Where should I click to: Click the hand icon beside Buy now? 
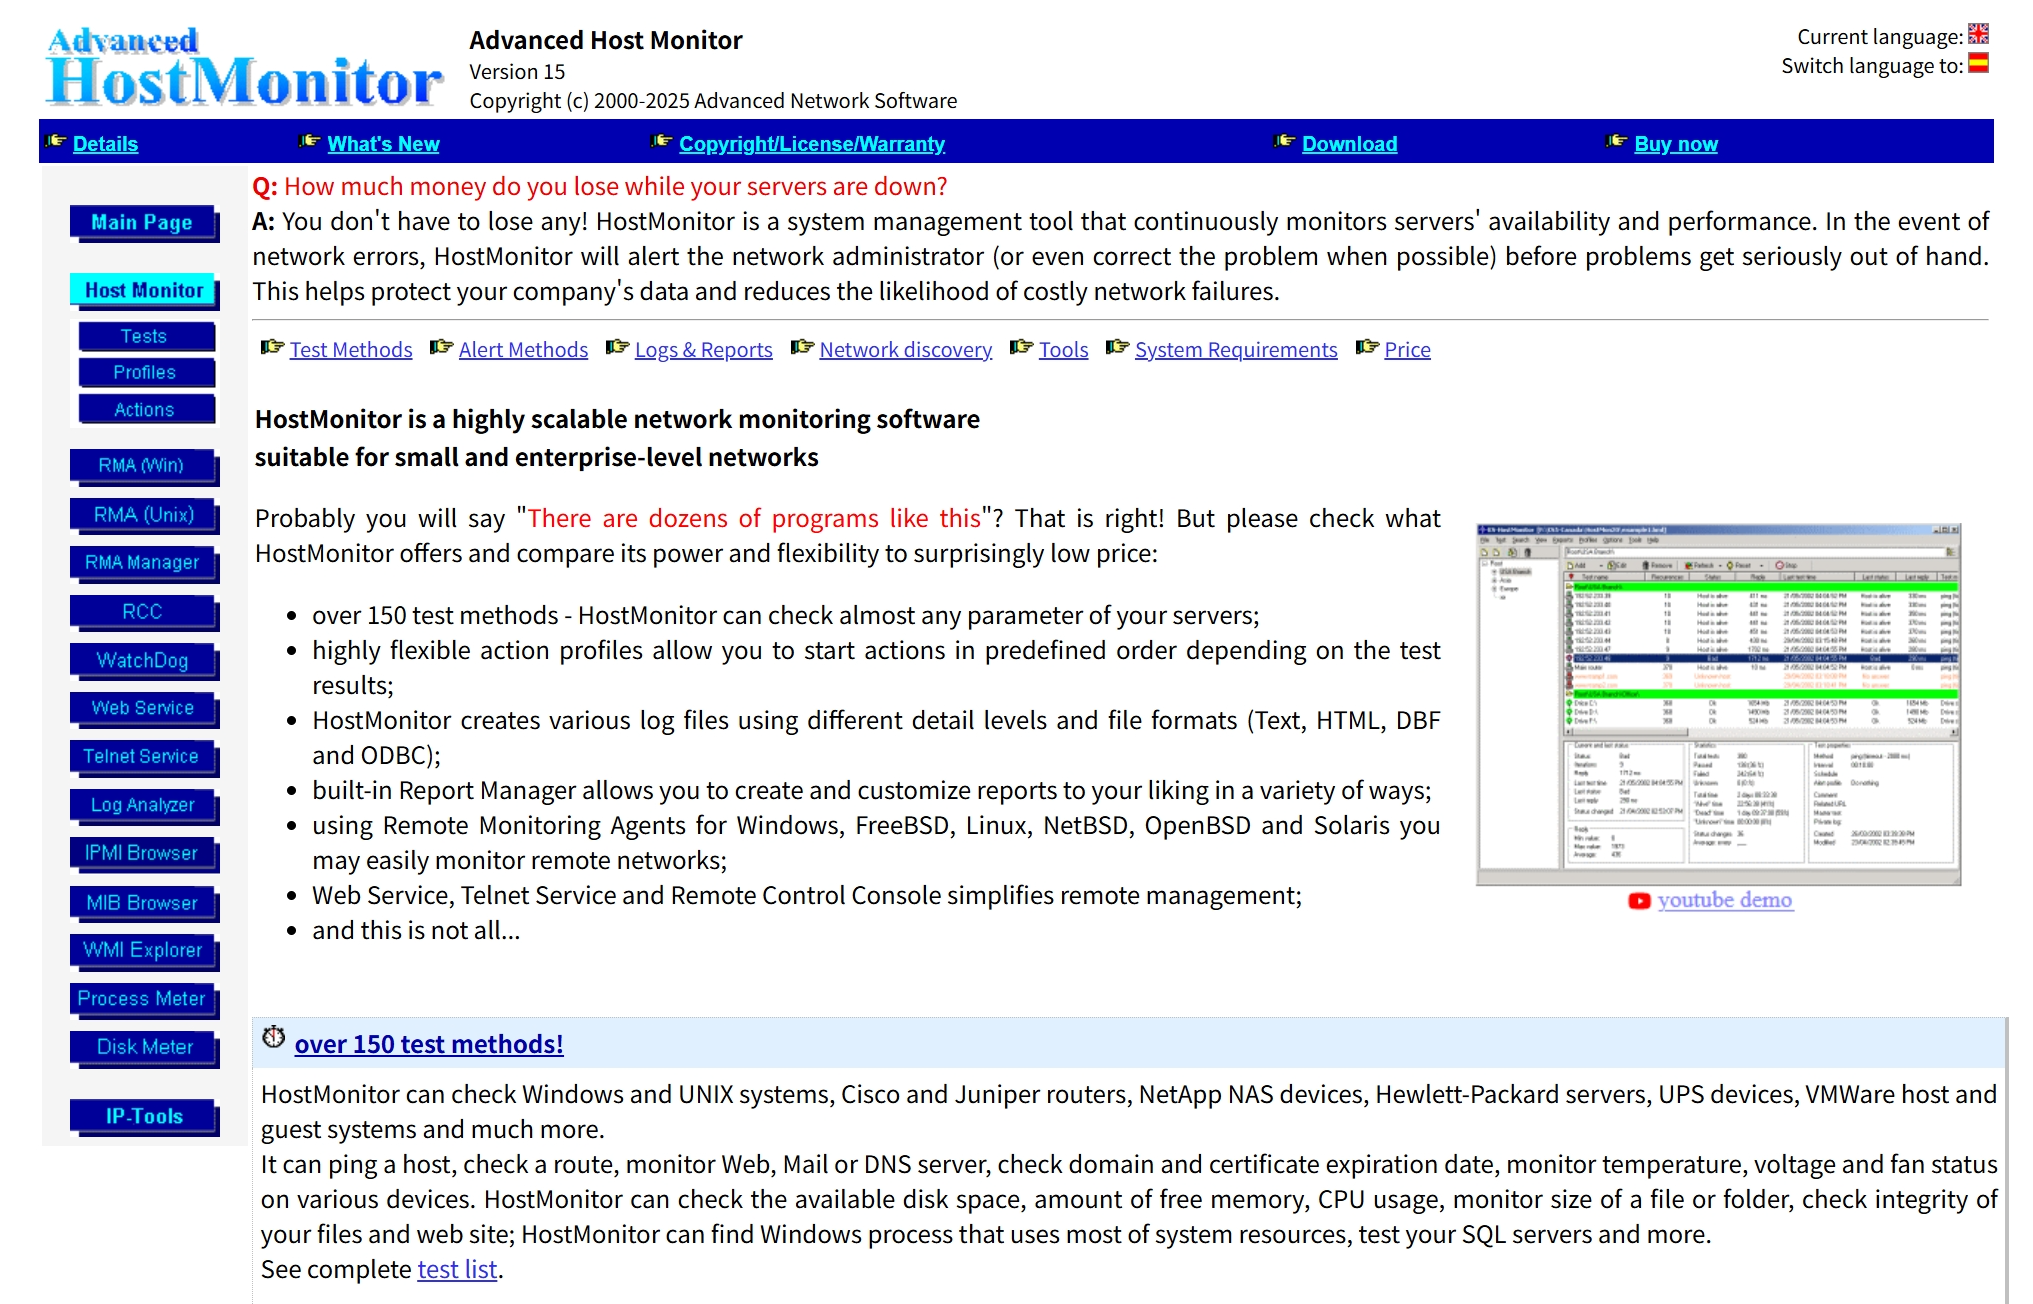1616,142
